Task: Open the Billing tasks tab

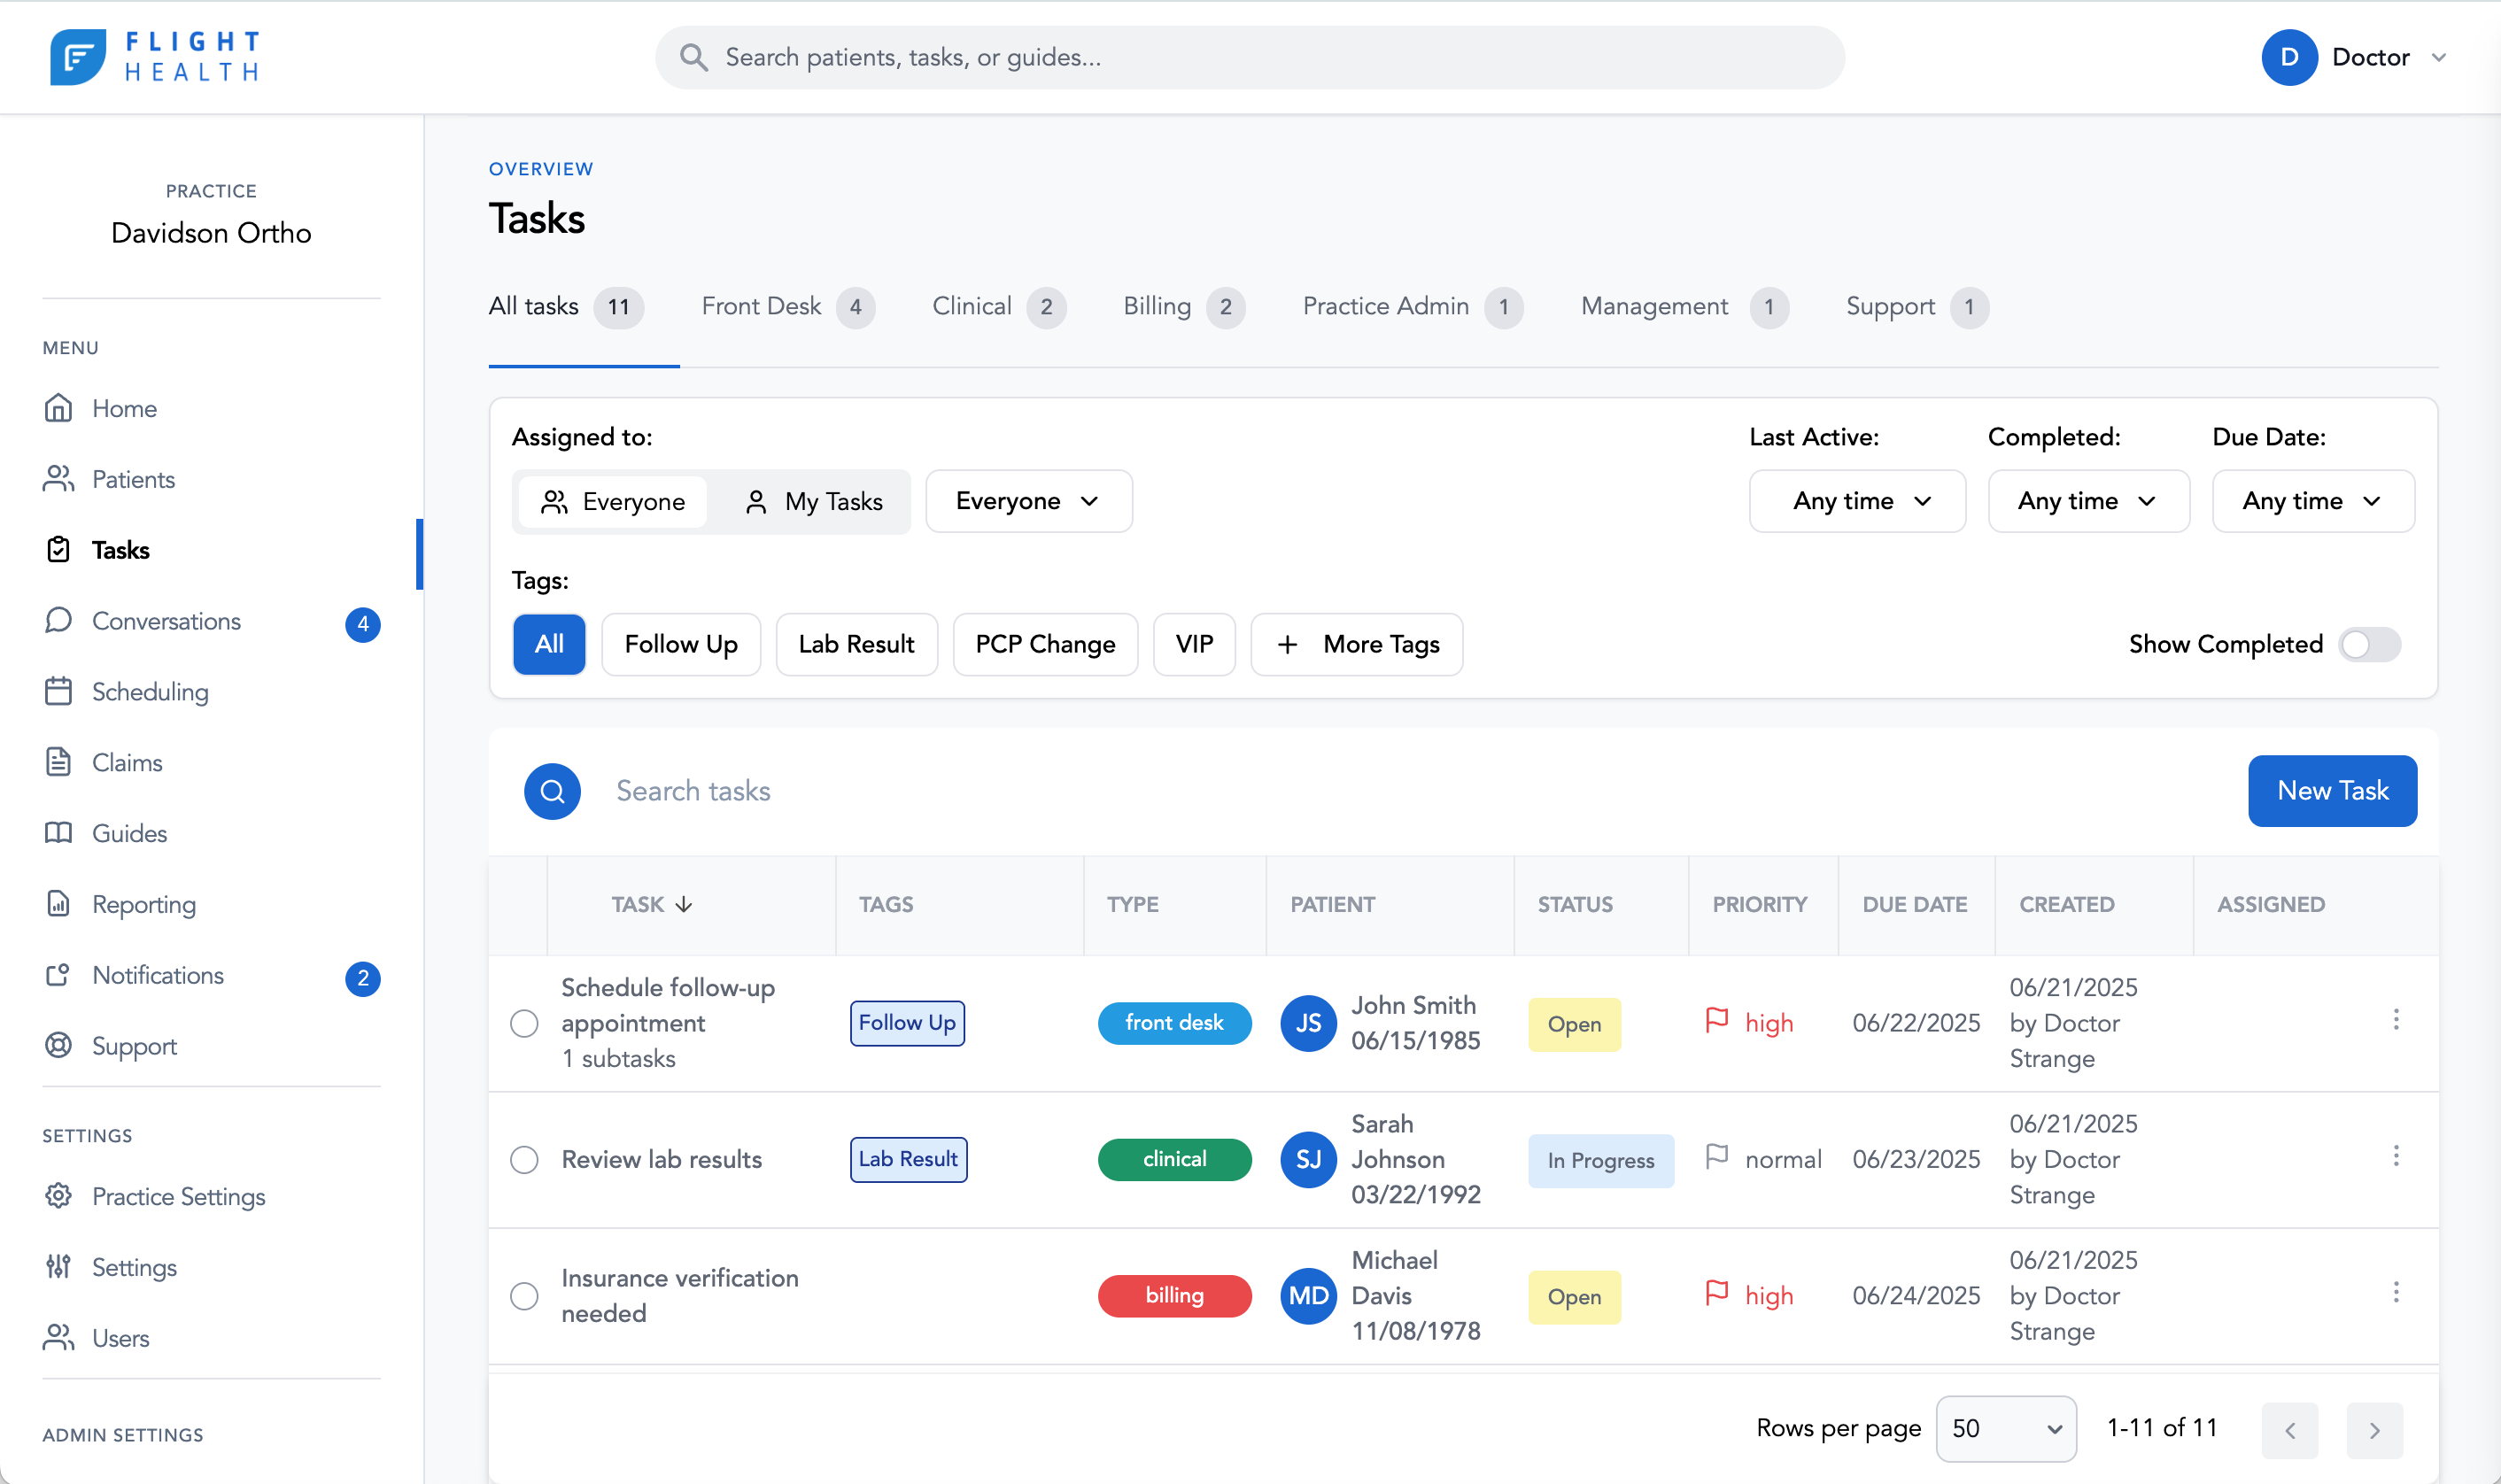Action: point(1157,307)
